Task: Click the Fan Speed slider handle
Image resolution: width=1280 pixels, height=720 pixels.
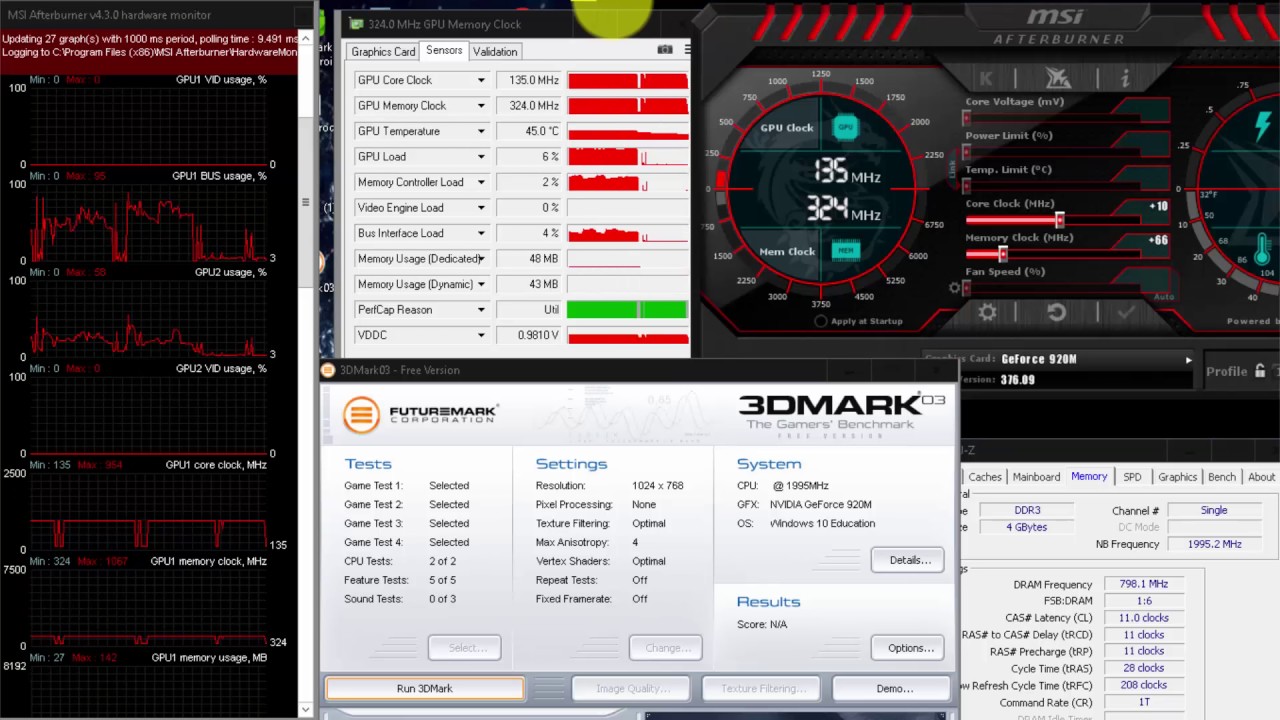Action: (x=967, y=288)
